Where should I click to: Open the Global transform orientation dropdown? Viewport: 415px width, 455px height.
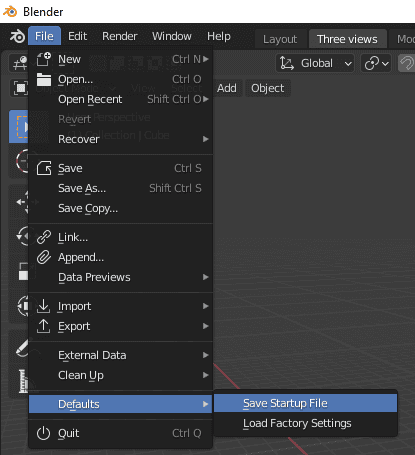point(315,63)
